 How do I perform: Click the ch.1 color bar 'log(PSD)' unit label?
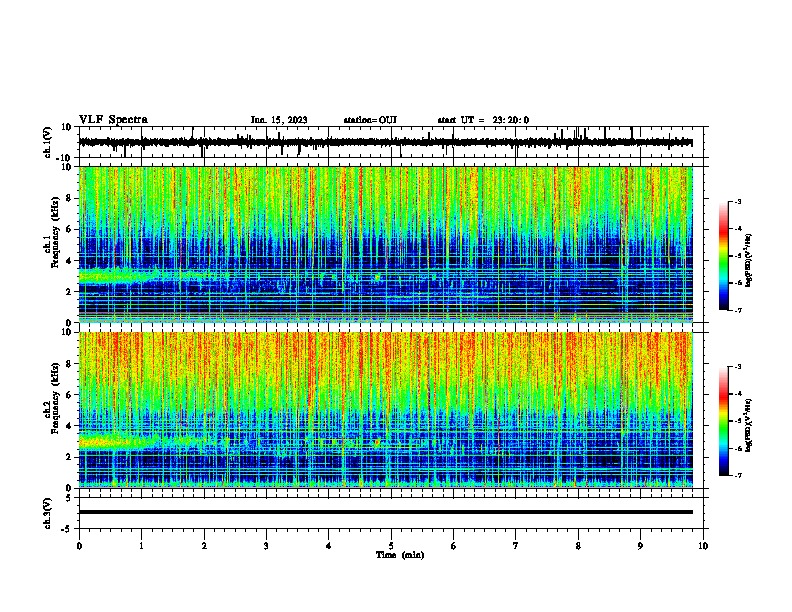pyautogui.click(x=749, y=260)
